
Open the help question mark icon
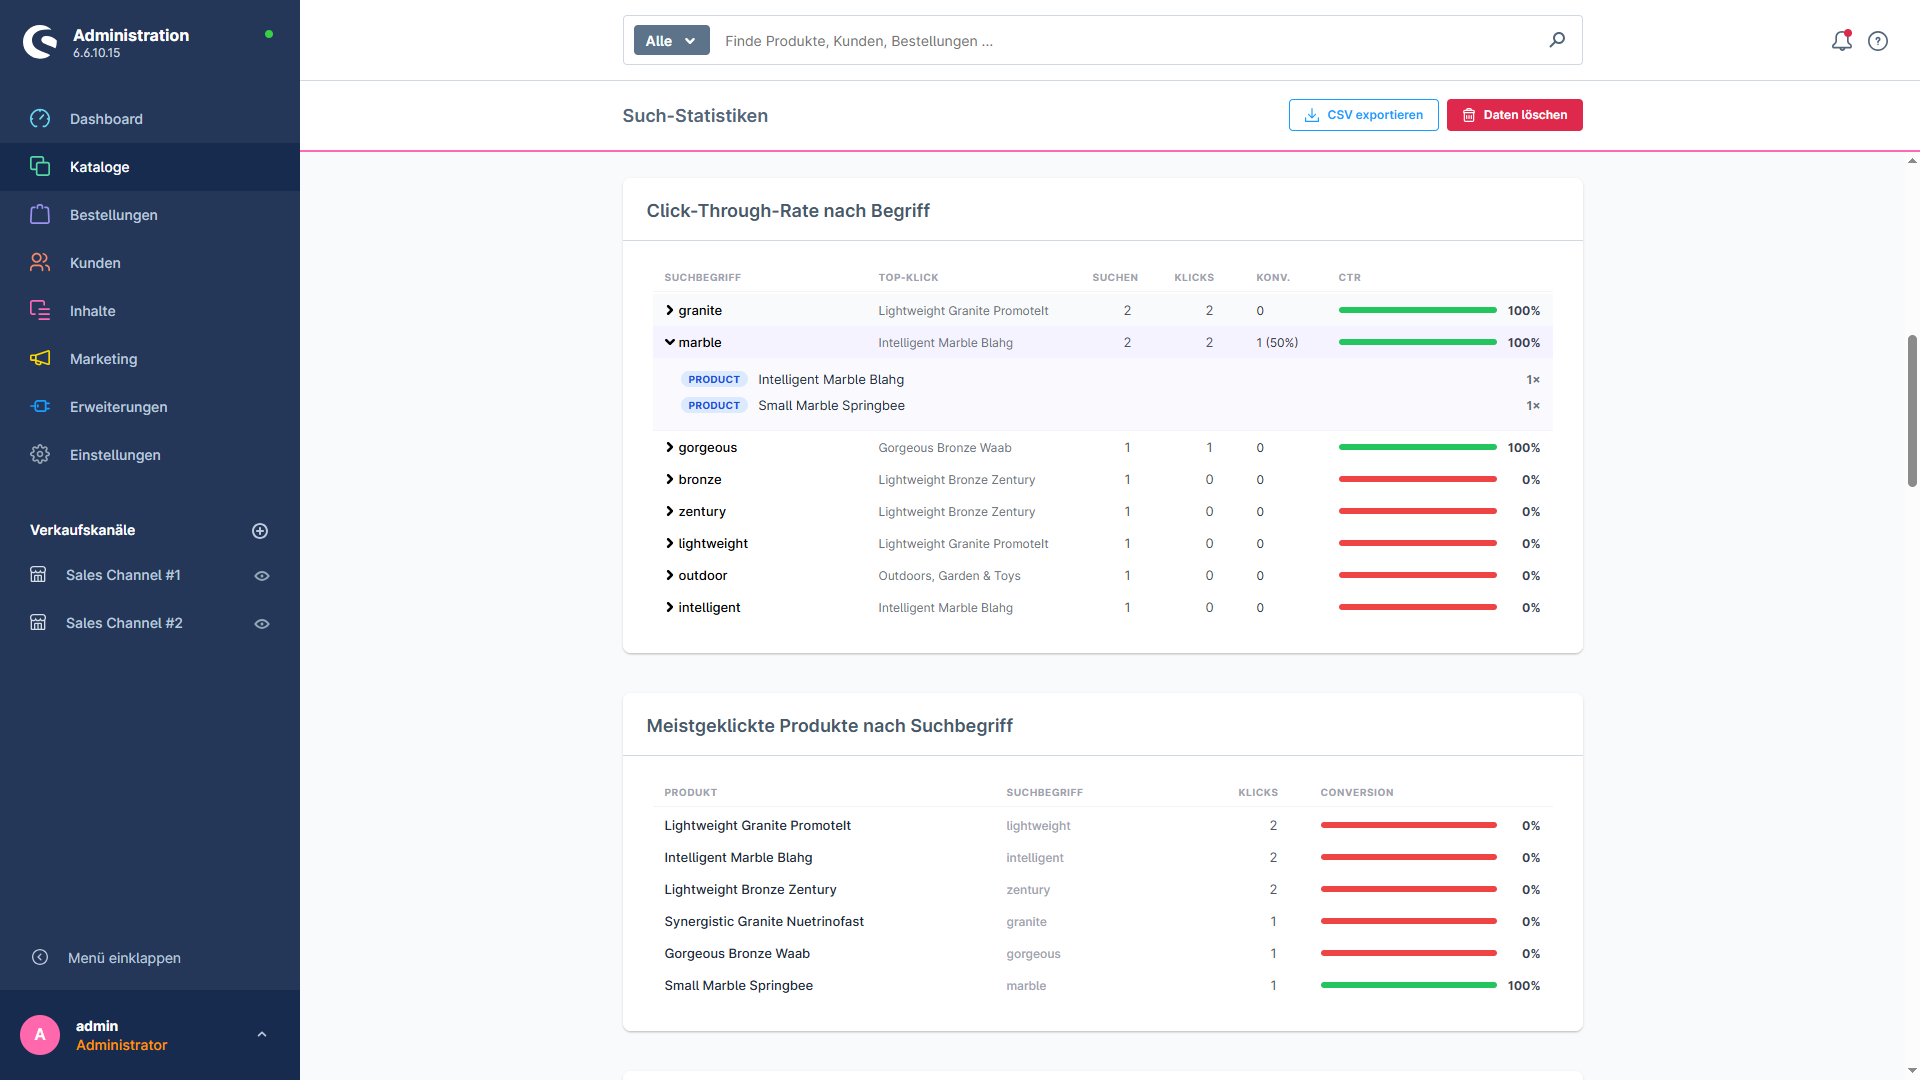[x=1878, y=41]
